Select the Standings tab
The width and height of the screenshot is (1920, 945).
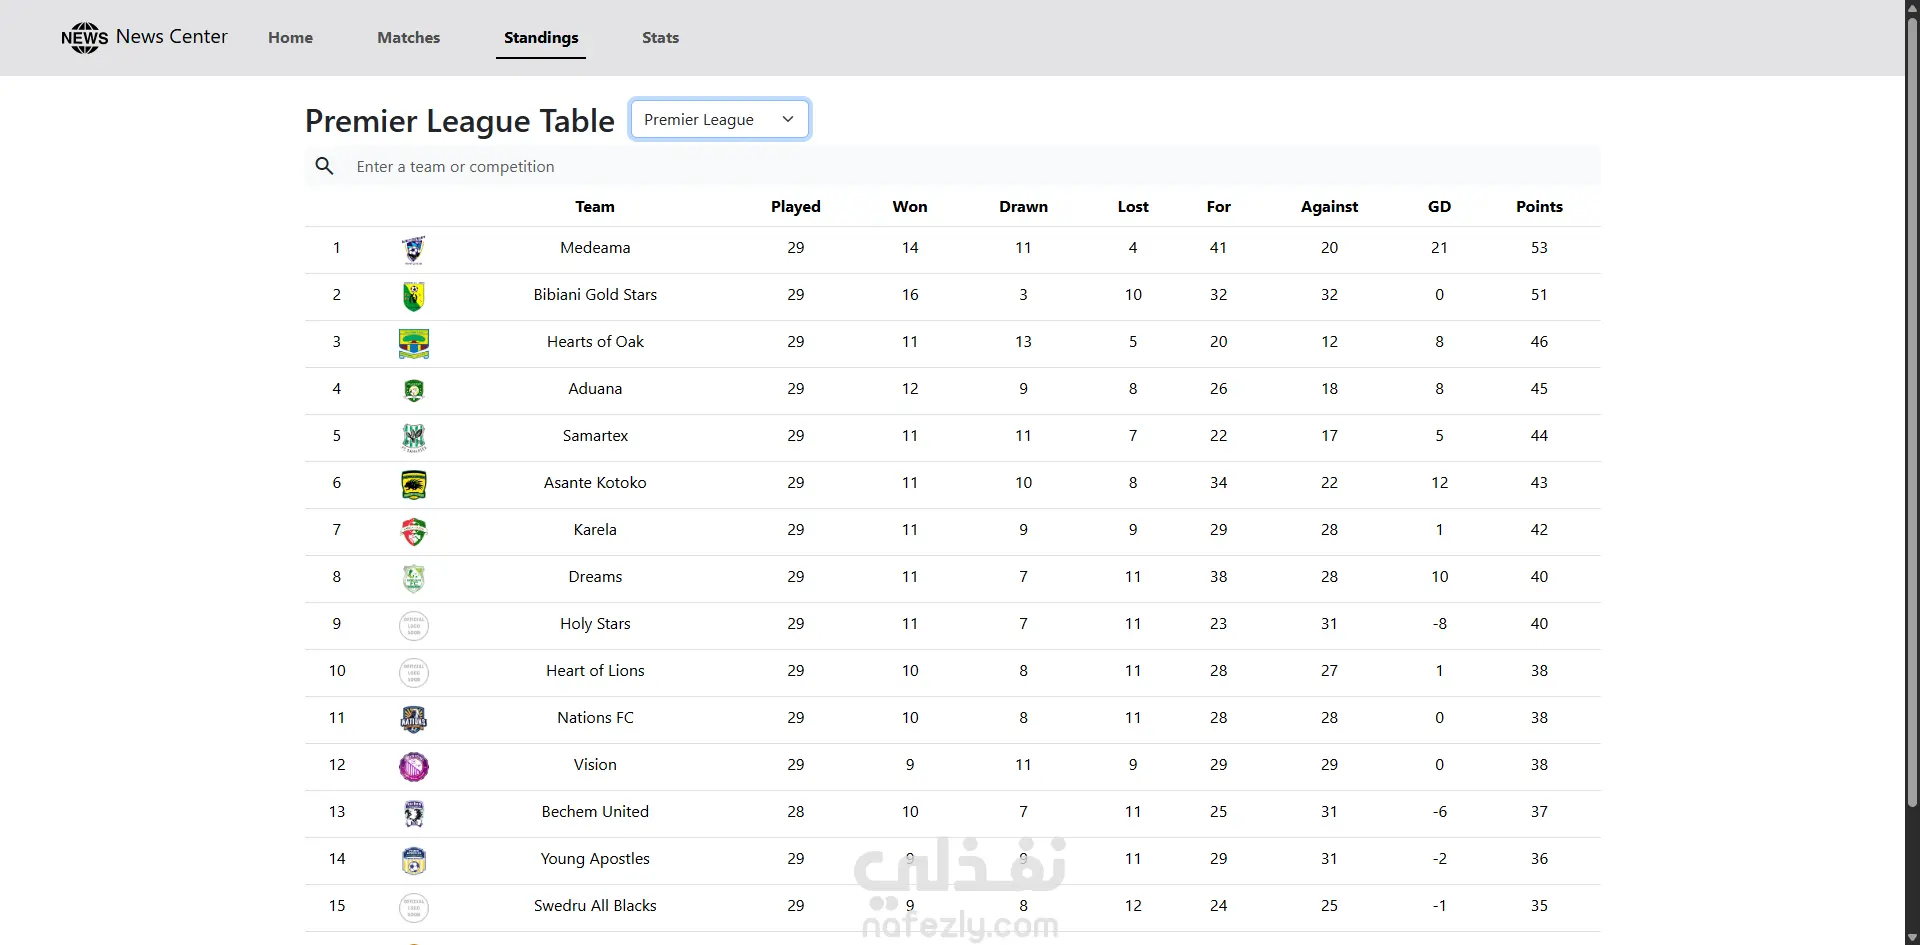pyautogui.click(x=541, y=38)
